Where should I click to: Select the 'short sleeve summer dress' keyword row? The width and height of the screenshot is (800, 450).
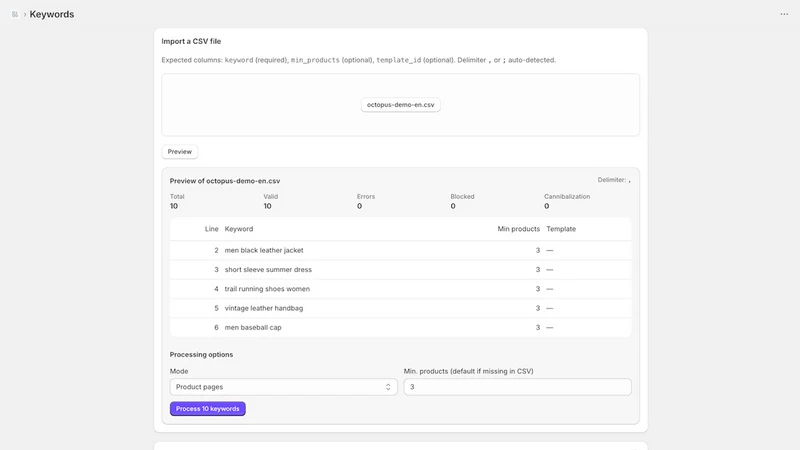[x=401, y=270]
